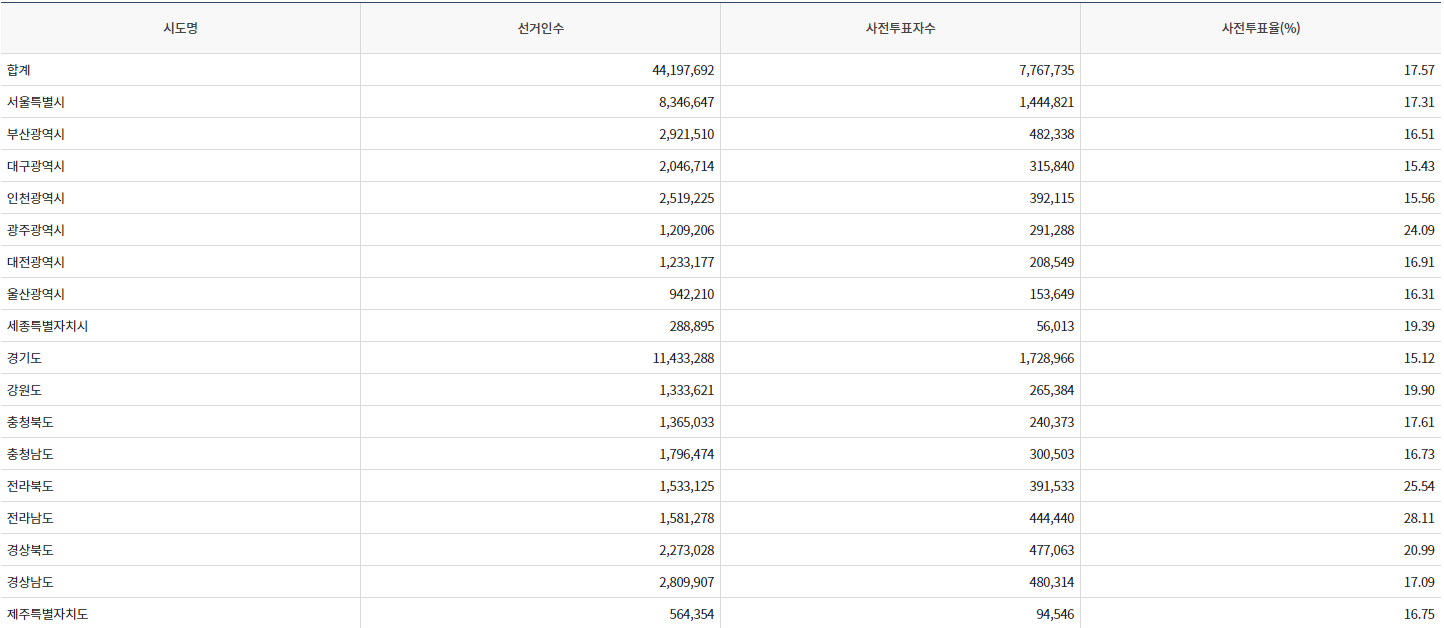Click total voter count 44,197,692

pyautogui.click(x=683, y=70)
